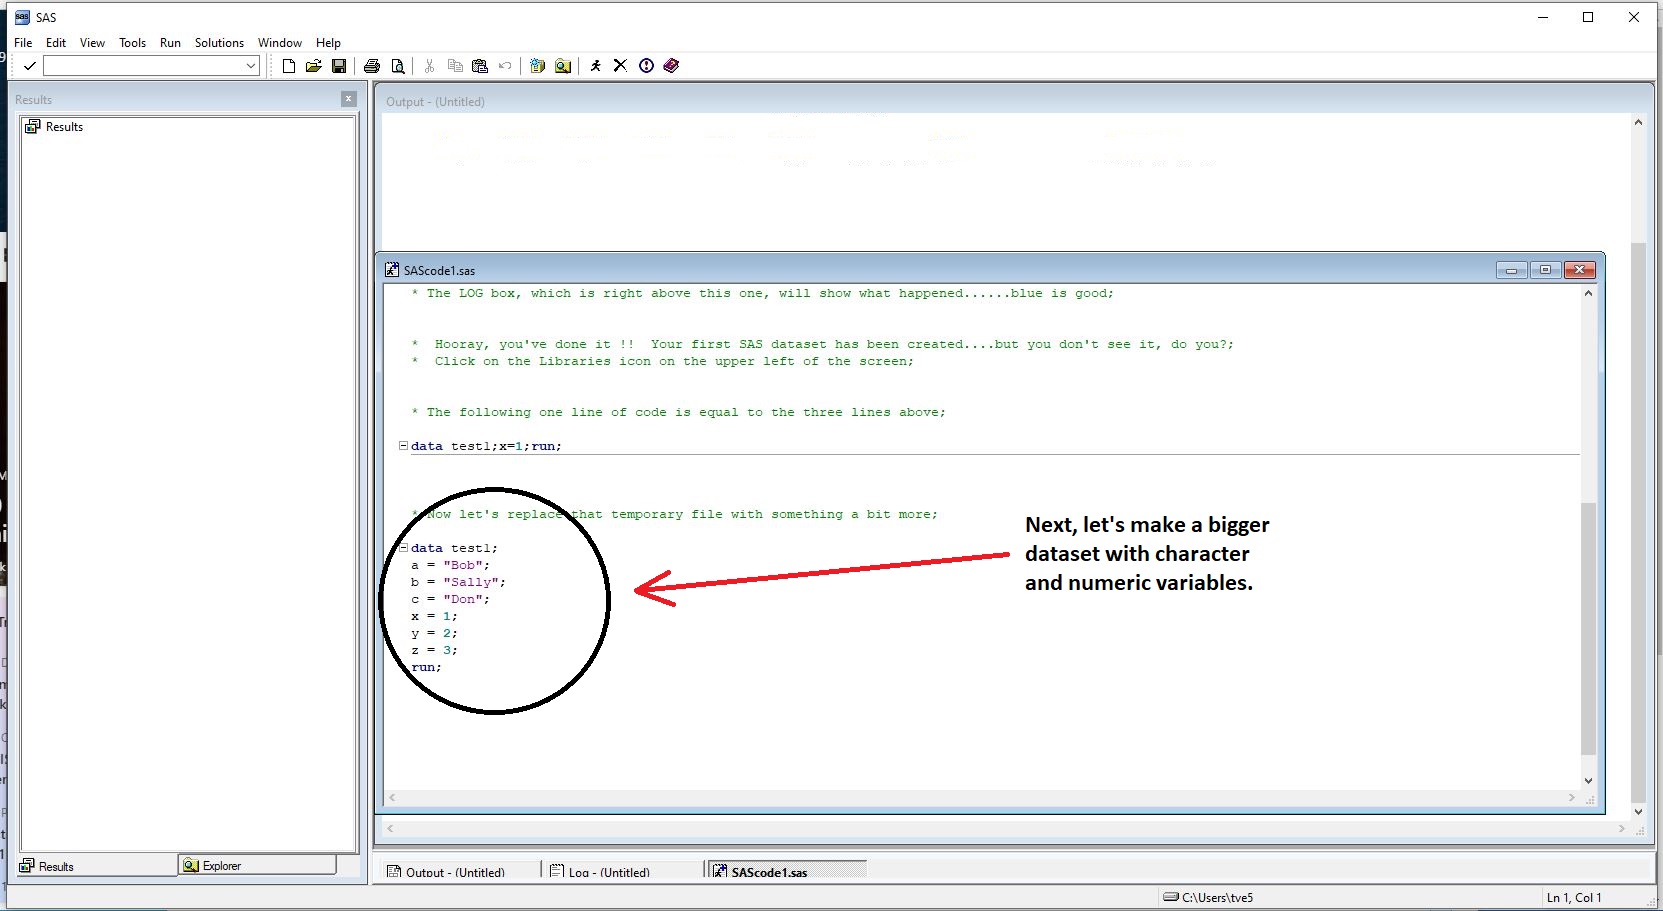Image resolution: width=1663 pixels, height=911 pixels.
Task: Open the Run menu
Action: (170, 43)
